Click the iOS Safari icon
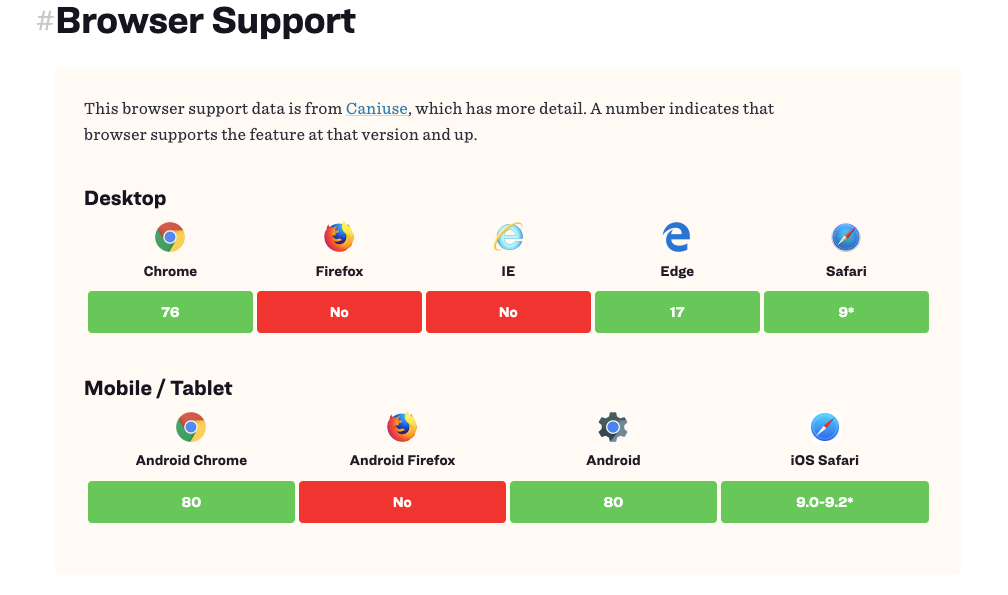Screen dimensions: 1008x595 tap(825, 427)
